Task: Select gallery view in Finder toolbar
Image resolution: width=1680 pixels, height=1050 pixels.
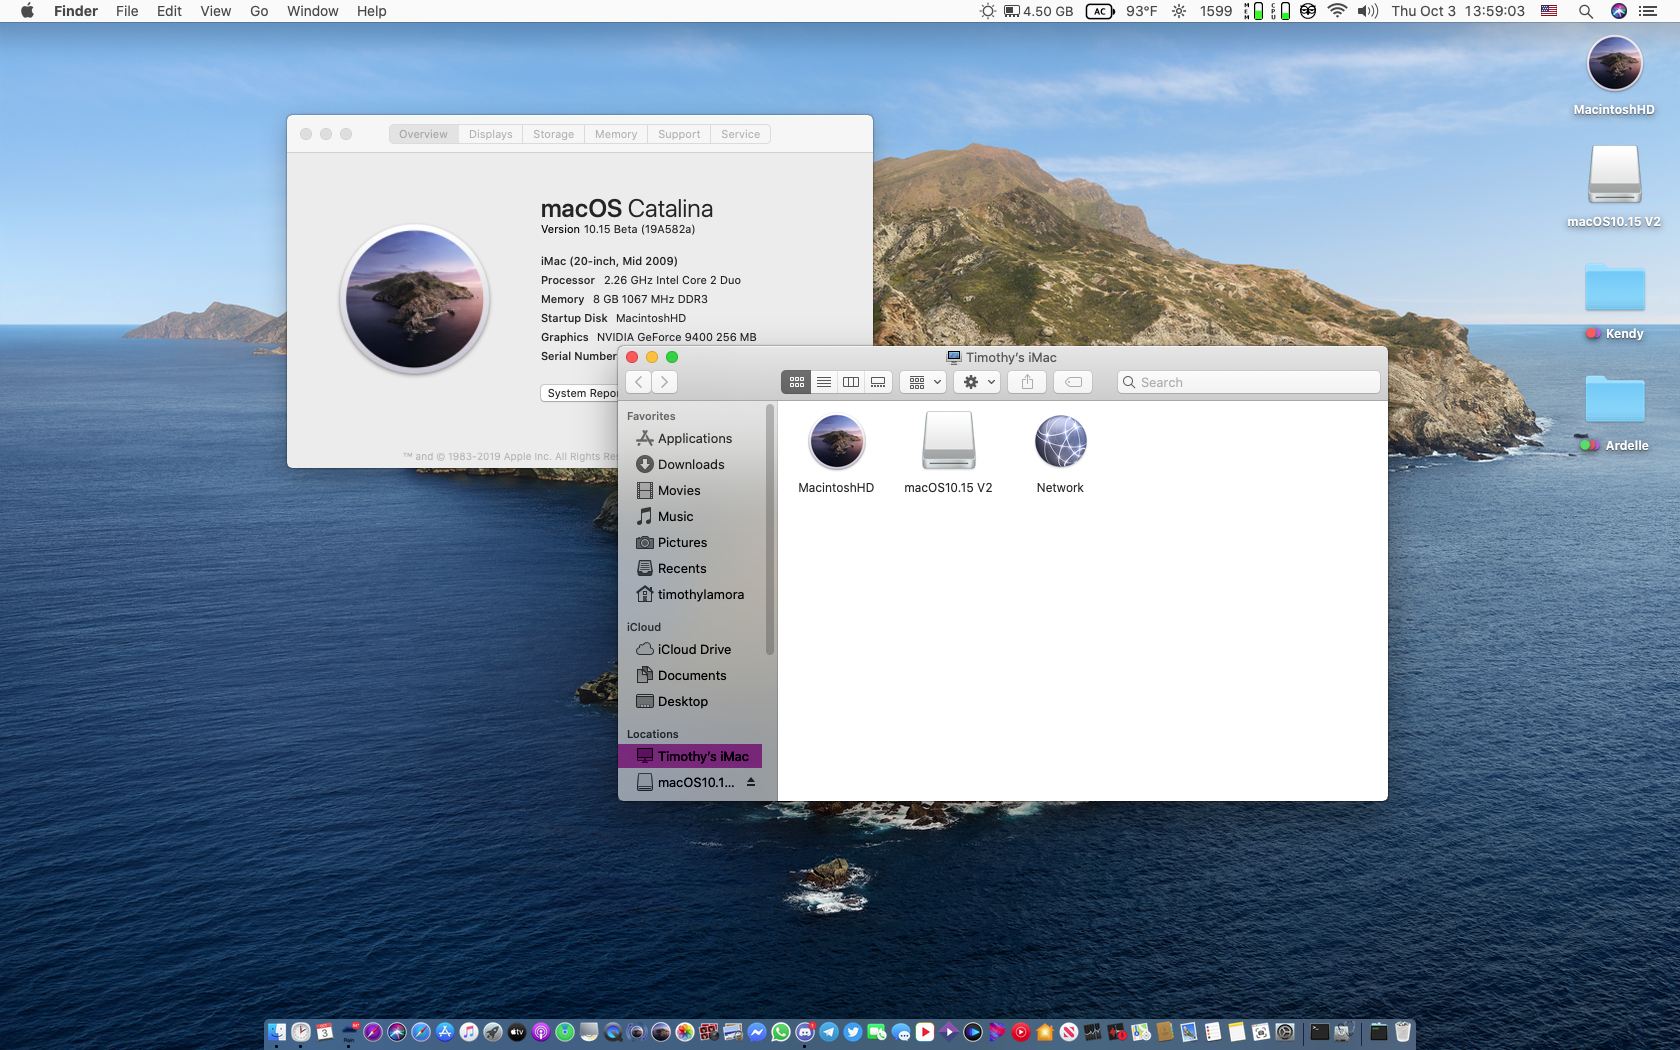Action: point(878,382)
